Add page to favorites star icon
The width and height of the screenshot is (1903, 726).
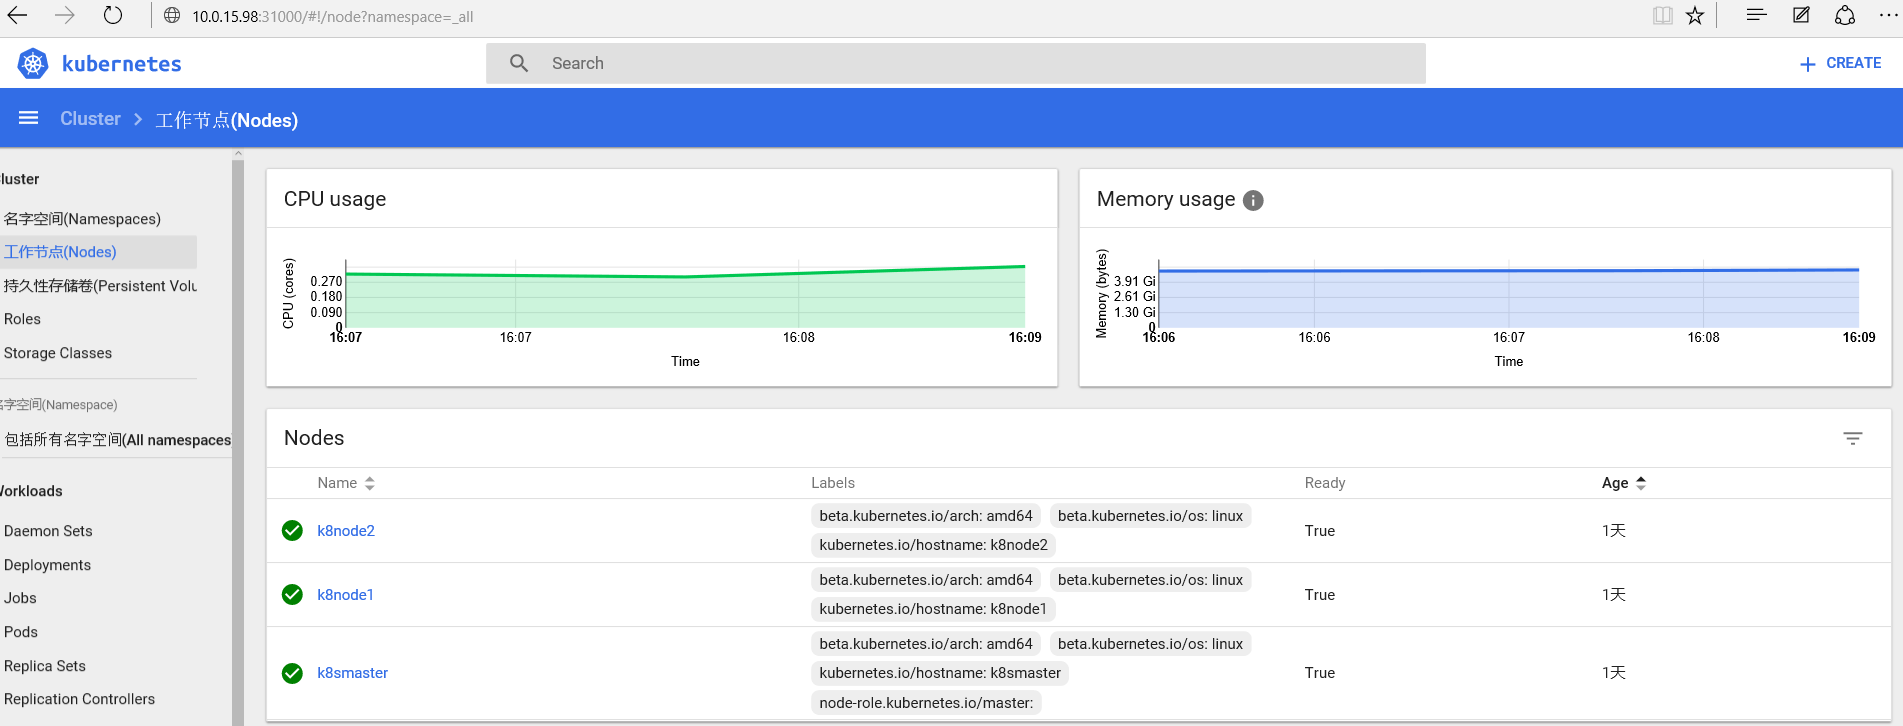[x=1695, y=16]
